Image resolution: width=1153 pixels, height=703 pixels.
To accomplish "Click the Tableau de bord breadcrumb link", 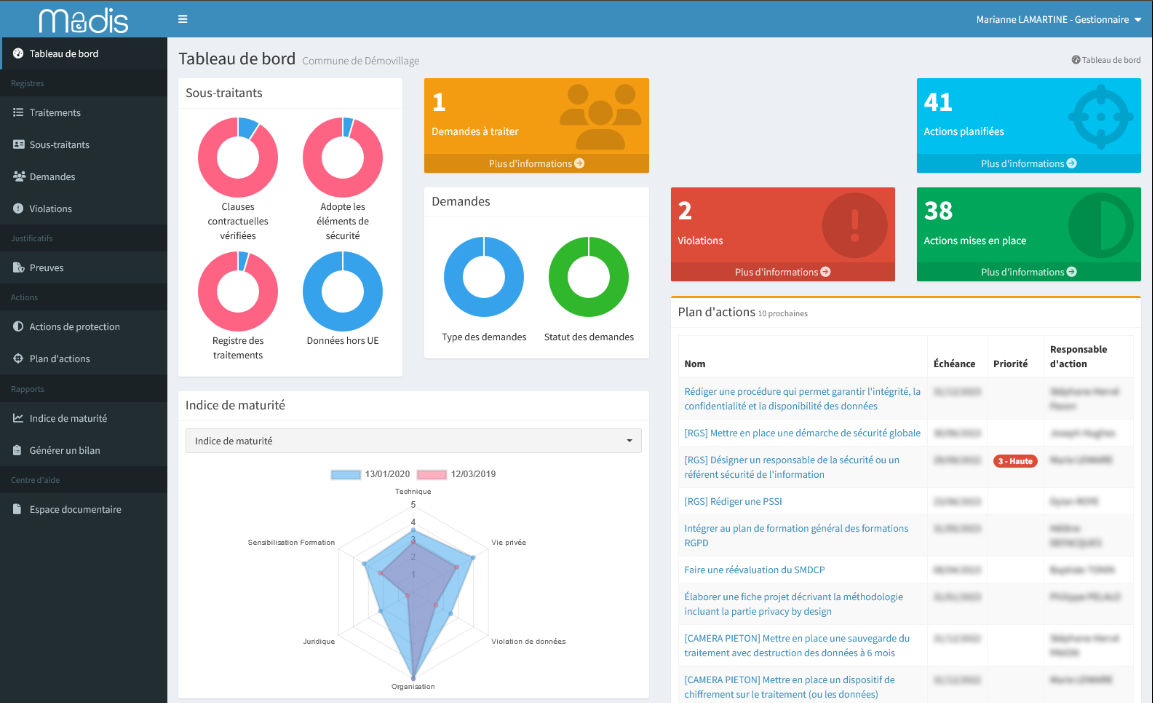I will tap(1106, 60).
